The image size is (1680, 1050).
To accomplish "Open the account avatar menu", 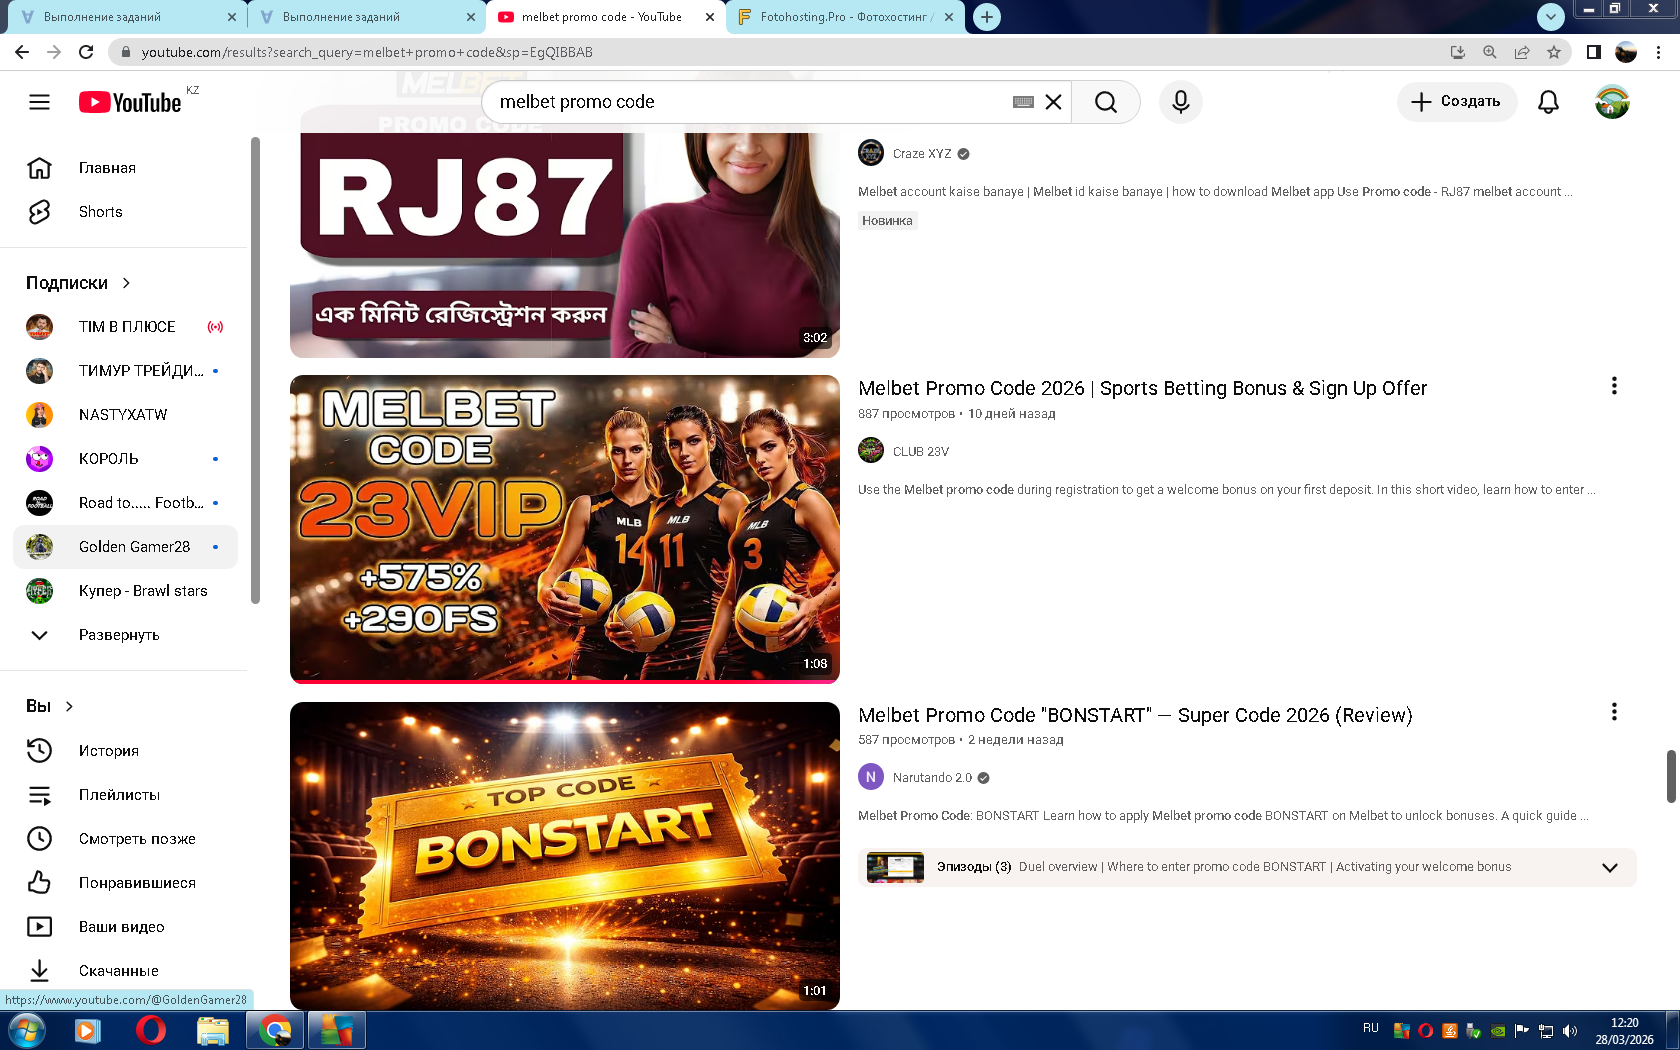I will (x=1612, y=102).
